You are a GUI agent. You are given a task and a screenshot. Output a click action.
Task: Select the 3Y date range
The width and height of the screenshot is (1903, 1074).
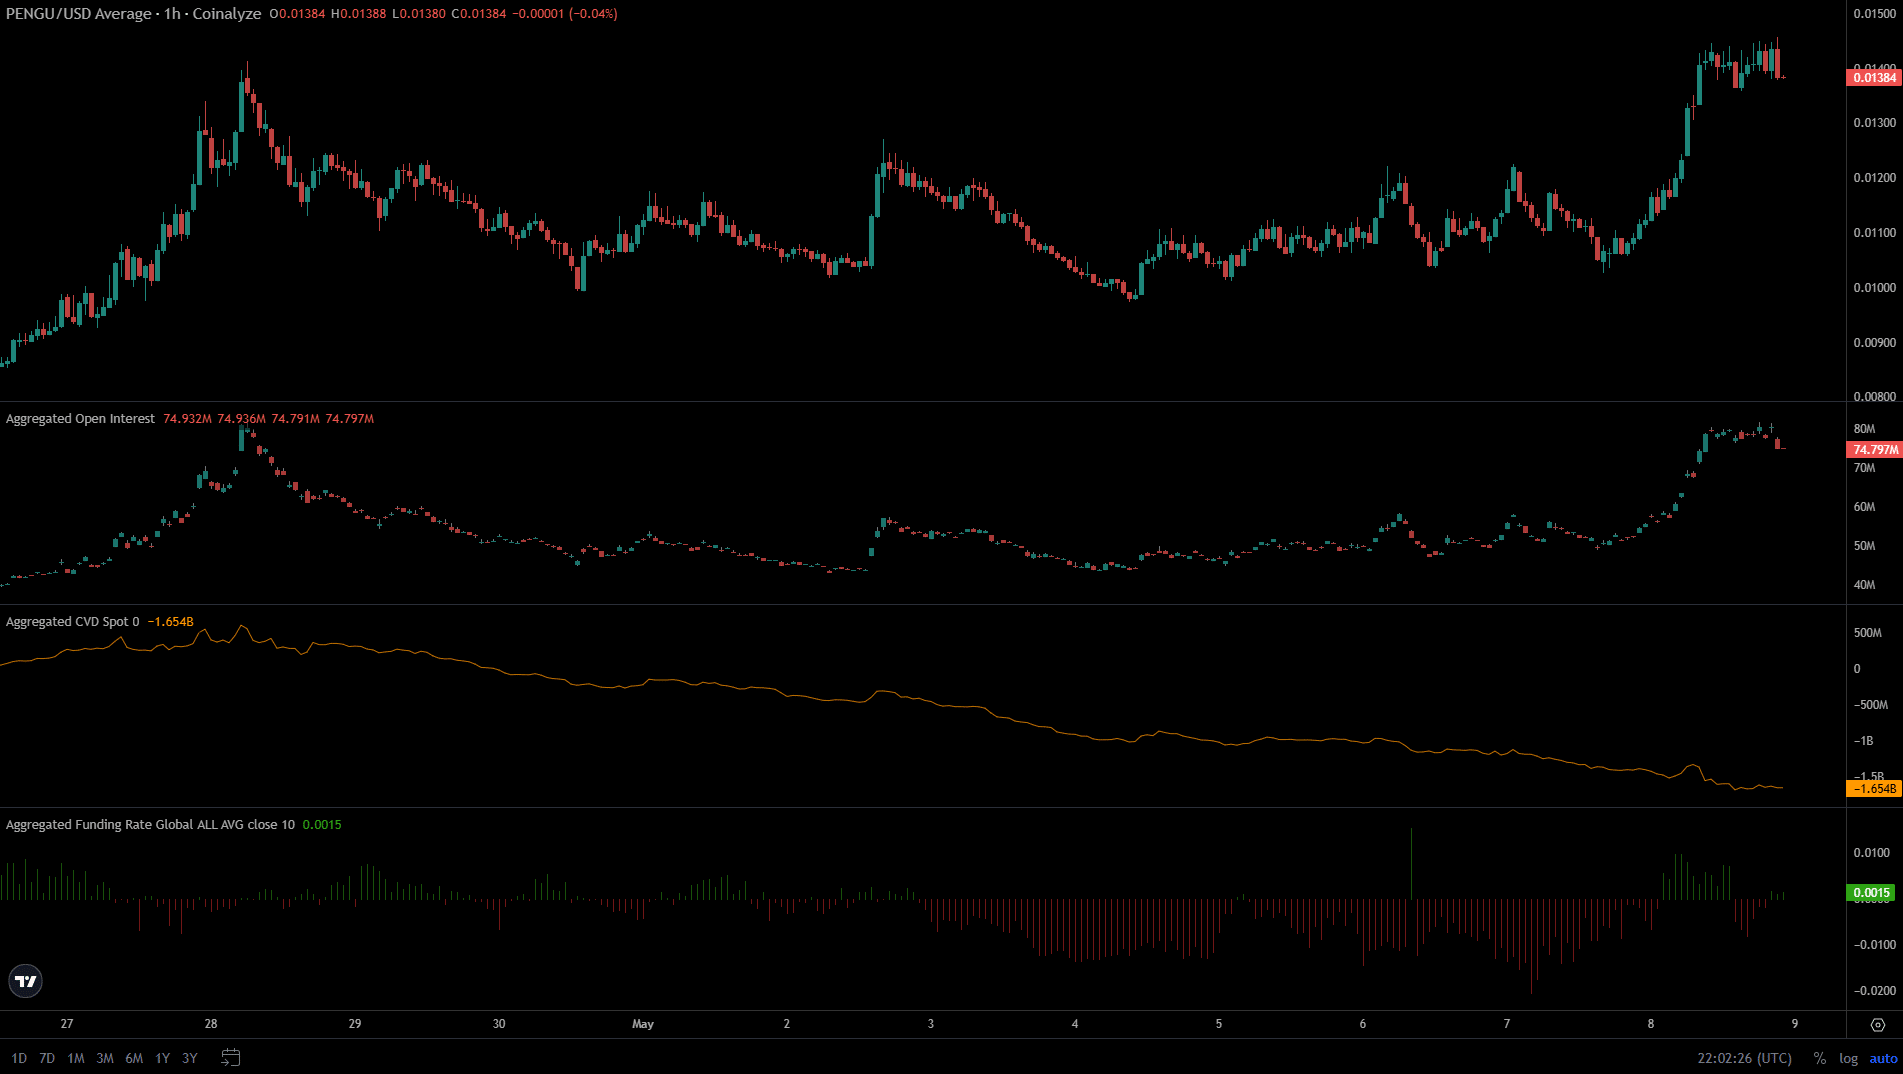point(190,1058)
